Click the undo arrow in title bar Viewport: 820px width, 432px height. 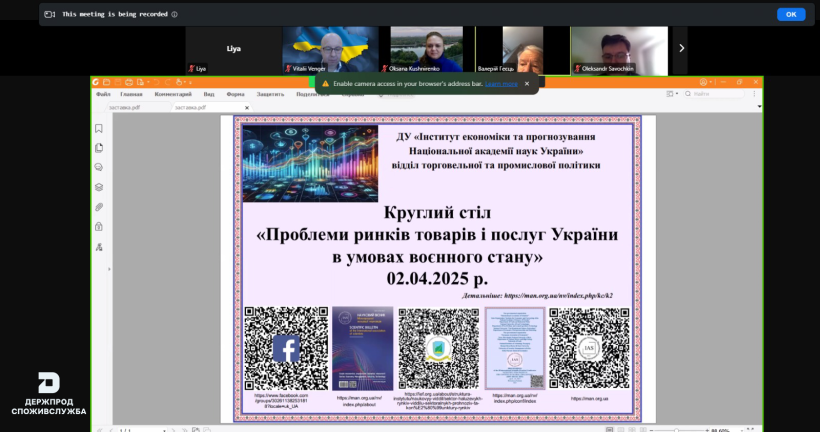(156, 82)
